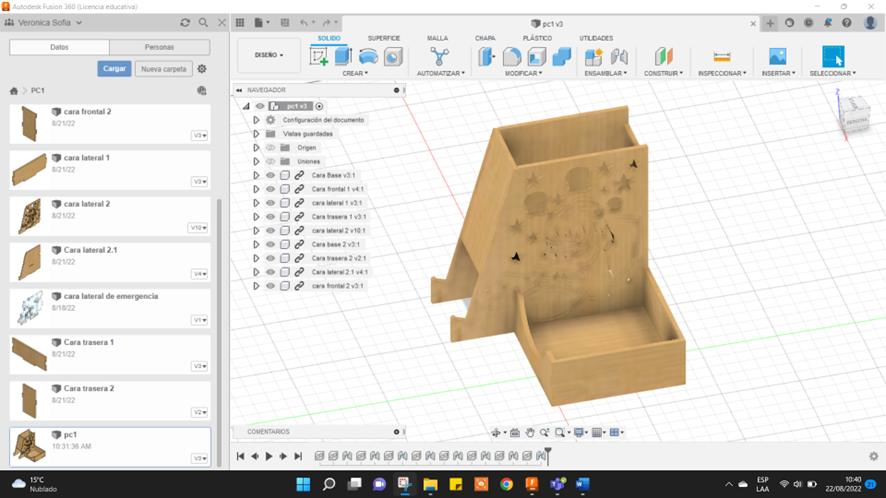This screenshot has height=498, width=886.
Task: Click the Cargar button
Action: click(x=114, y=69)
